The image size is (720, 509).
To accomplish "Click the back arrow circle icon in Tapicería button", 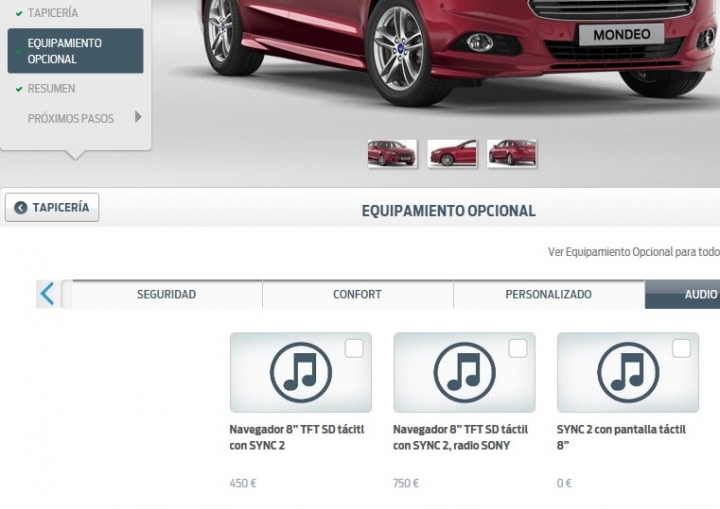I will tap(21, 208).
